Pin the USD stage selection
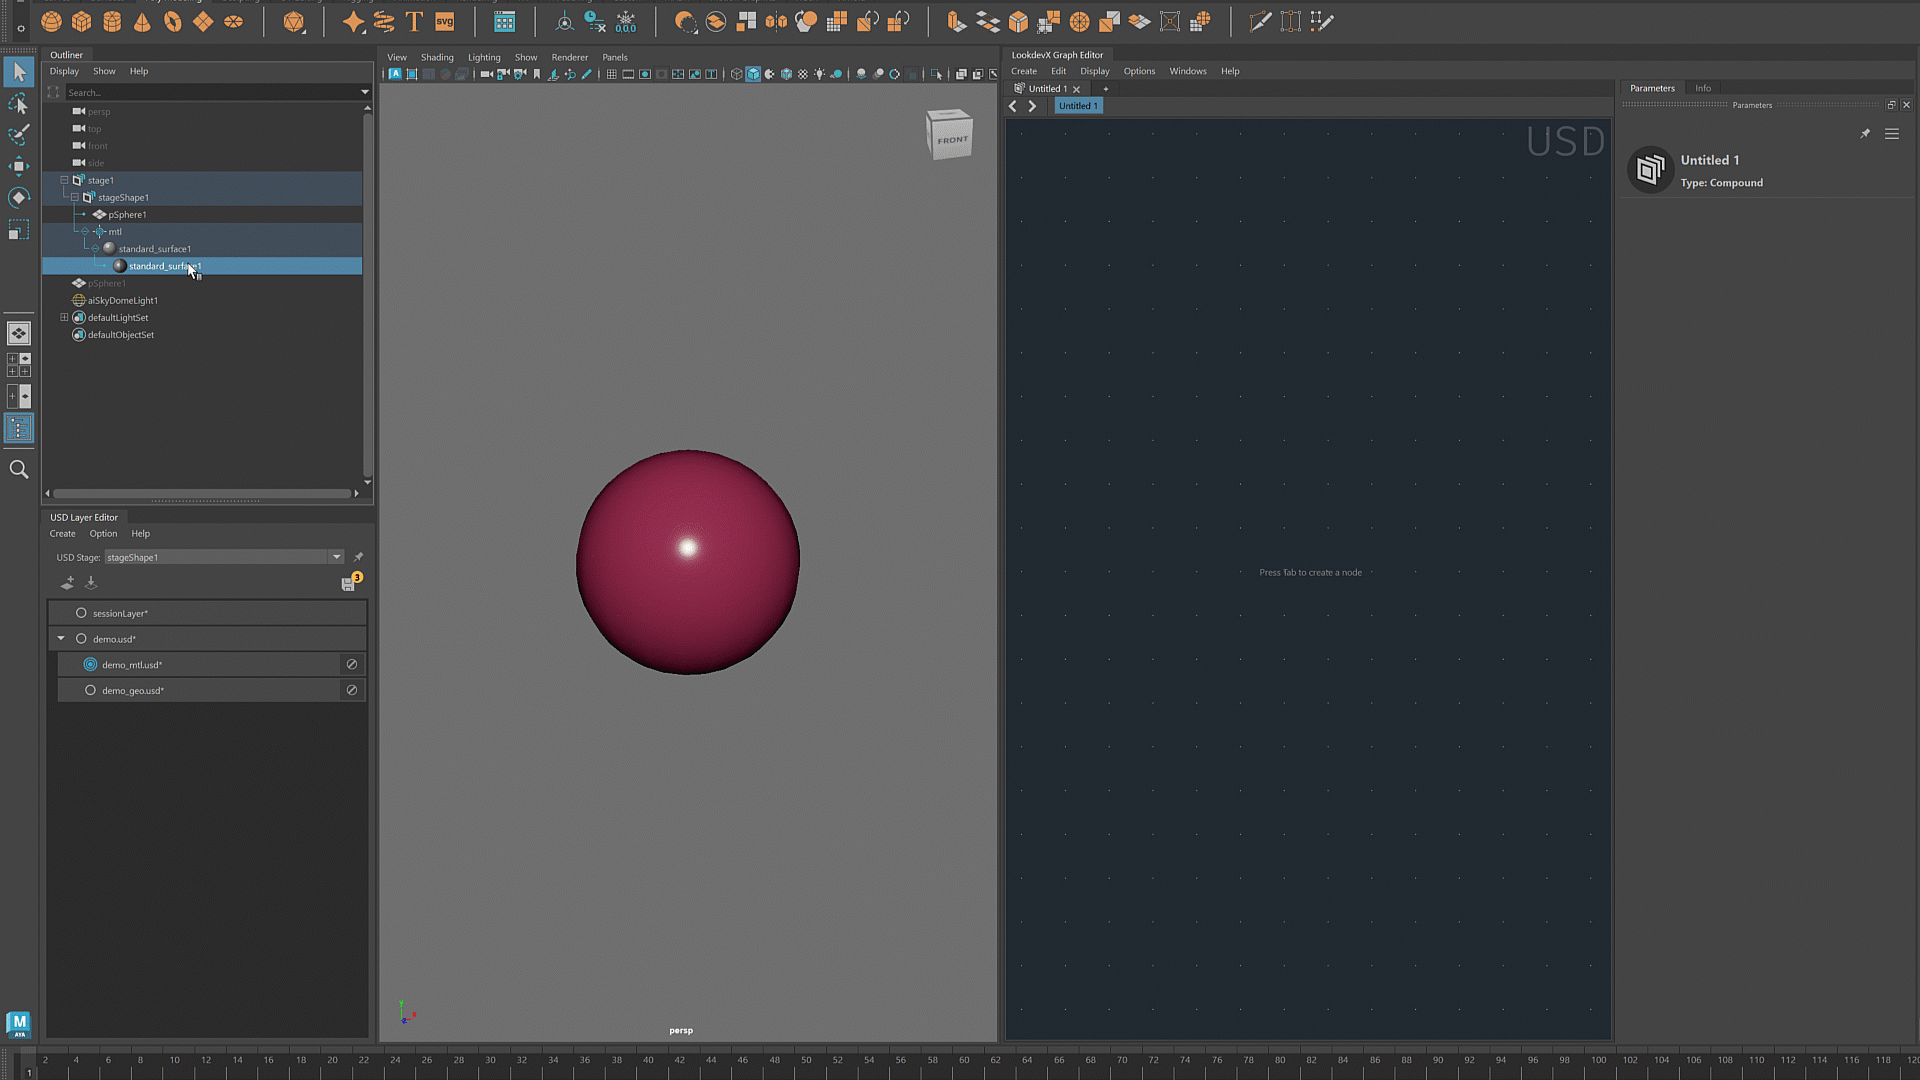The image size is (1920, 1080). pyautogui.click(x=358, y=557)
